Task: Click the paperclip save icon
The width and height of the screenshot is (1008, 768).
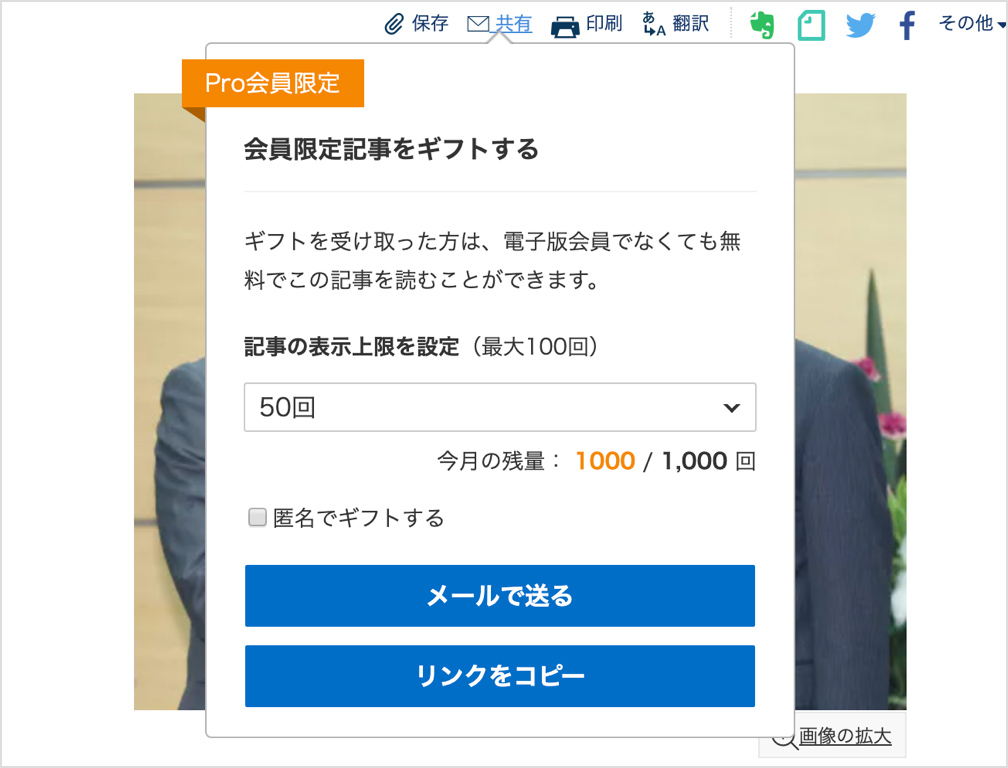Action: point(393,24)
